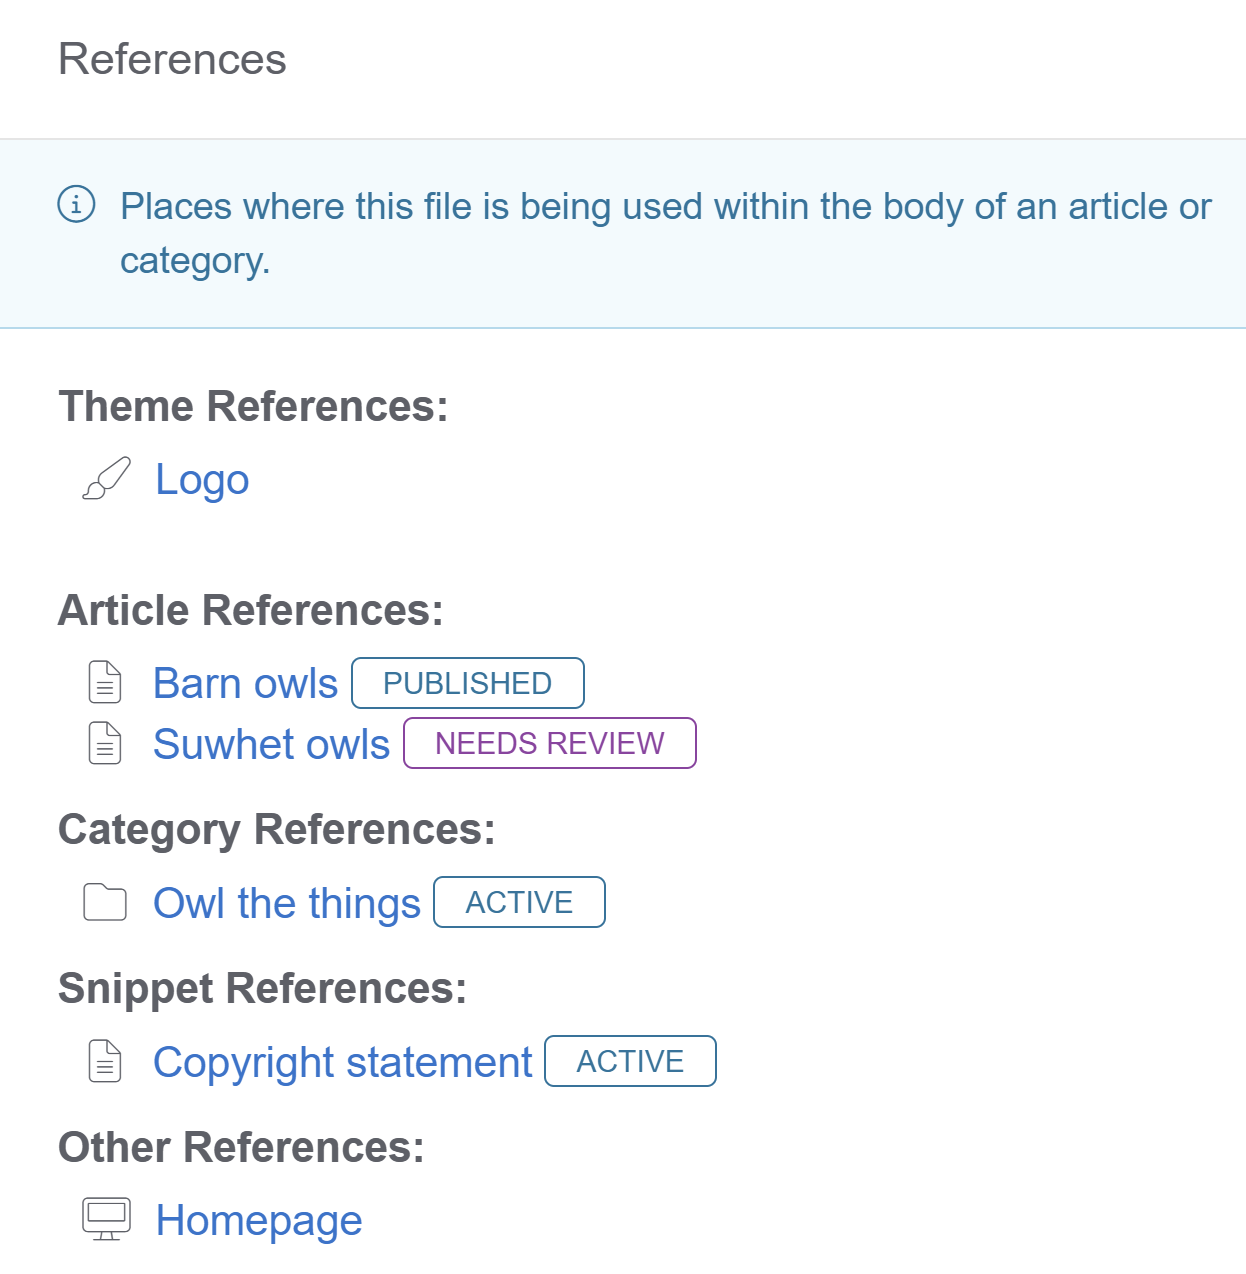Open the Owl the things category link
Viewport: 1246px width, 1274px height.
287,904
